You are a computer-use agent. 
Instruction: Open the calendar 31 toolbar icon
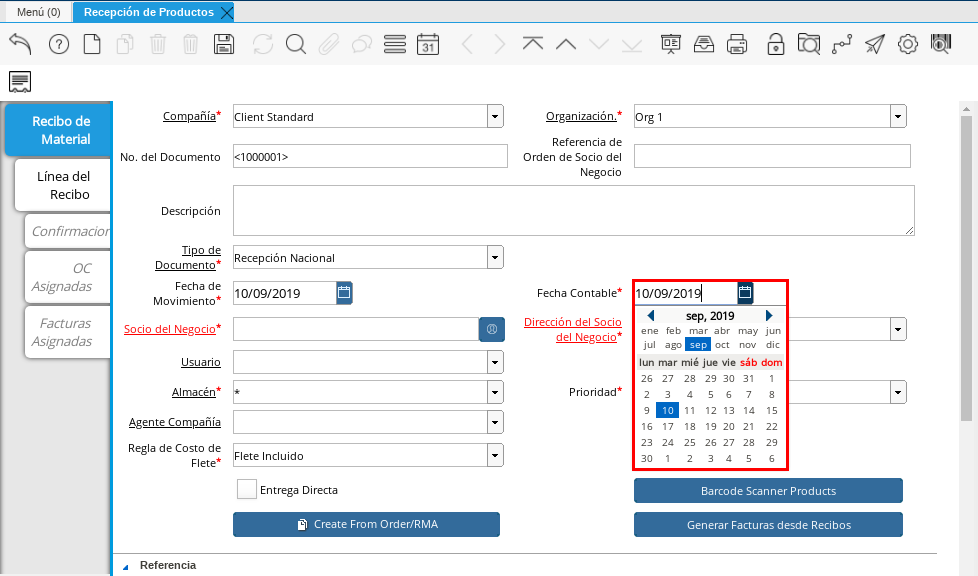tap(428, 44)
